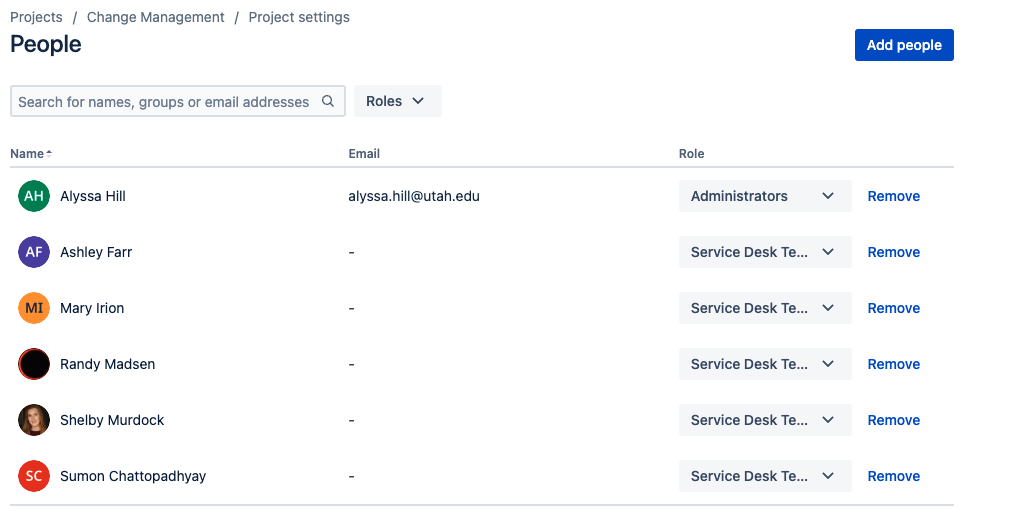Screen dimensions: 1032x513
Task: Click the search magnifier icon
Action: (x=328, y=101)
